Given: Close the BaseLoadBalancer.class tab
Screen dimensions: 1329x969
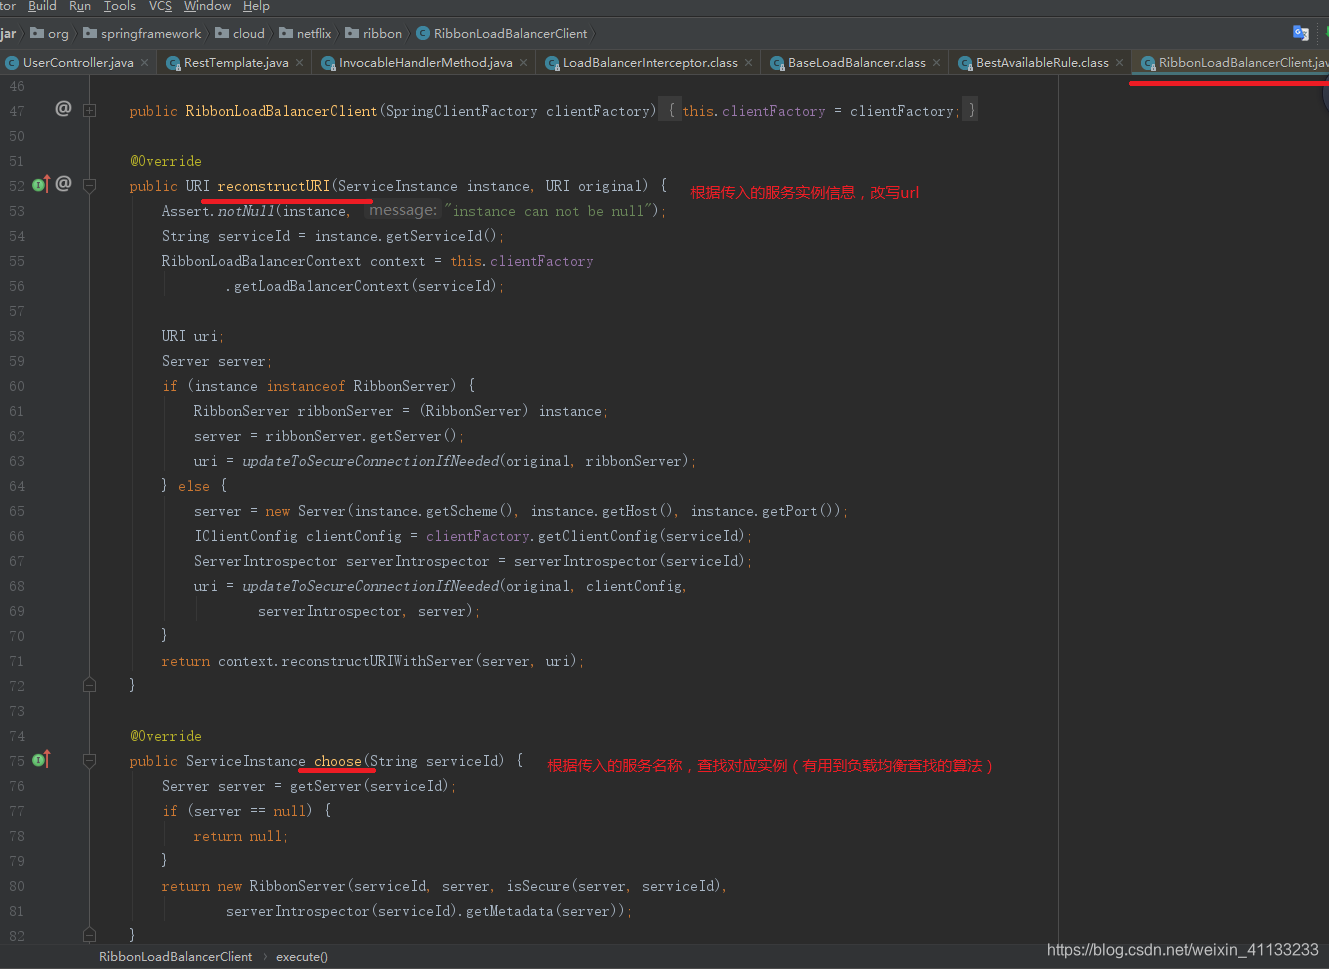Looking at the screenshot, I should 936,62.
